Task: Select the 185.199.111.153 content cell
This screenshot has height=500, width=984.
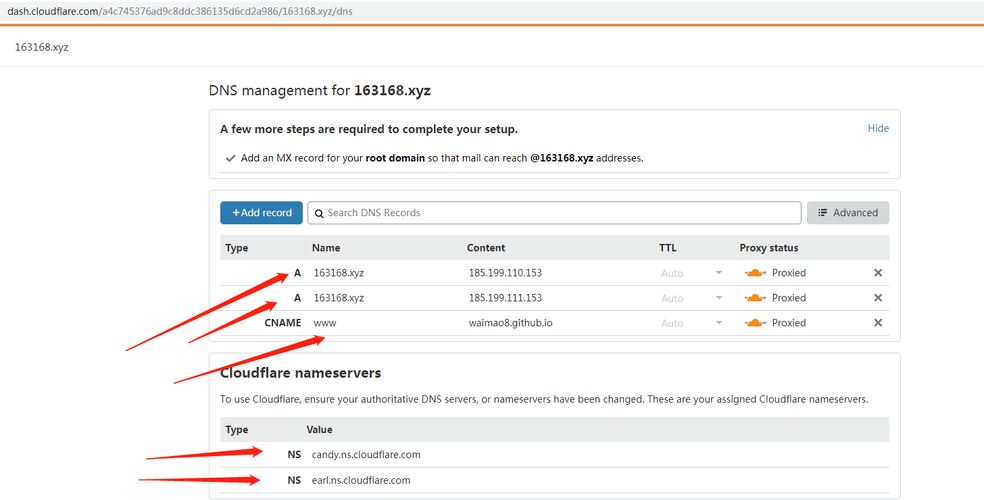Action: click(505, 298)
